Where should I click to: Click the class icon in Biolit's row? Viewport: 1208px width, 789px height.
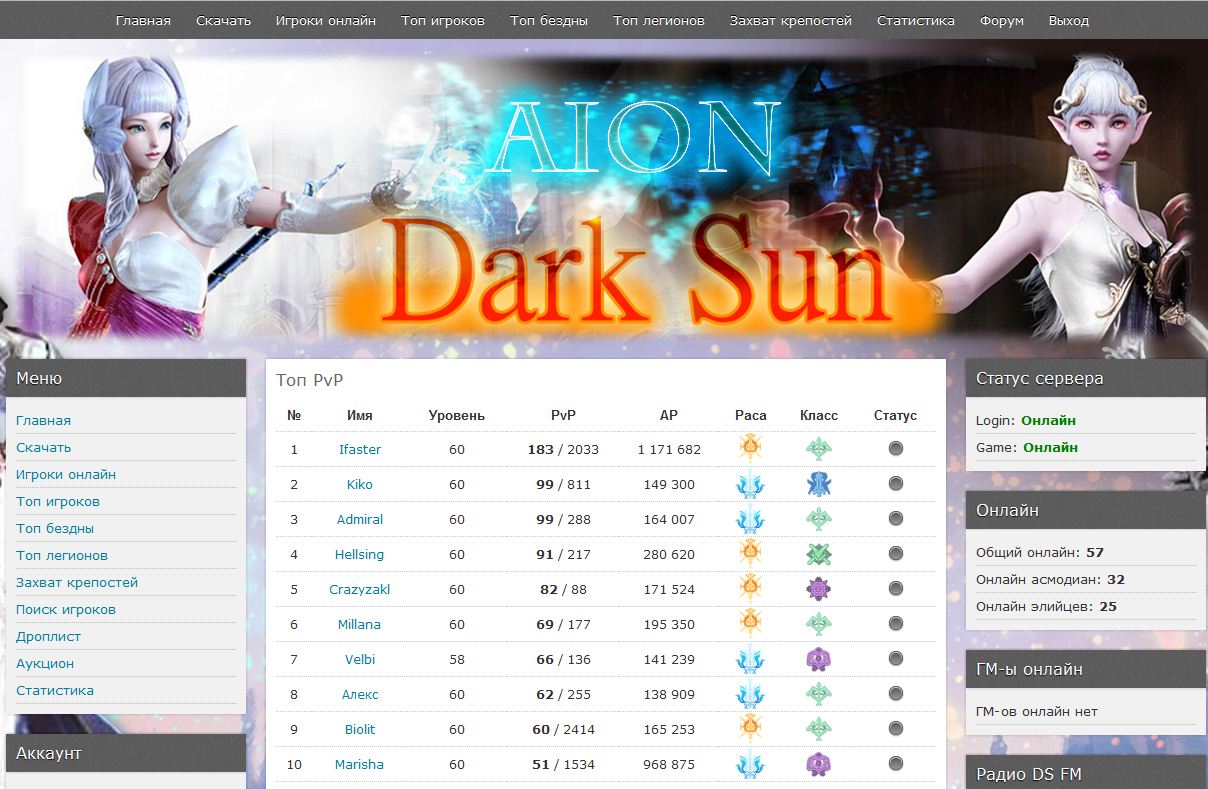pyautogui.click(x=819, y=729)
